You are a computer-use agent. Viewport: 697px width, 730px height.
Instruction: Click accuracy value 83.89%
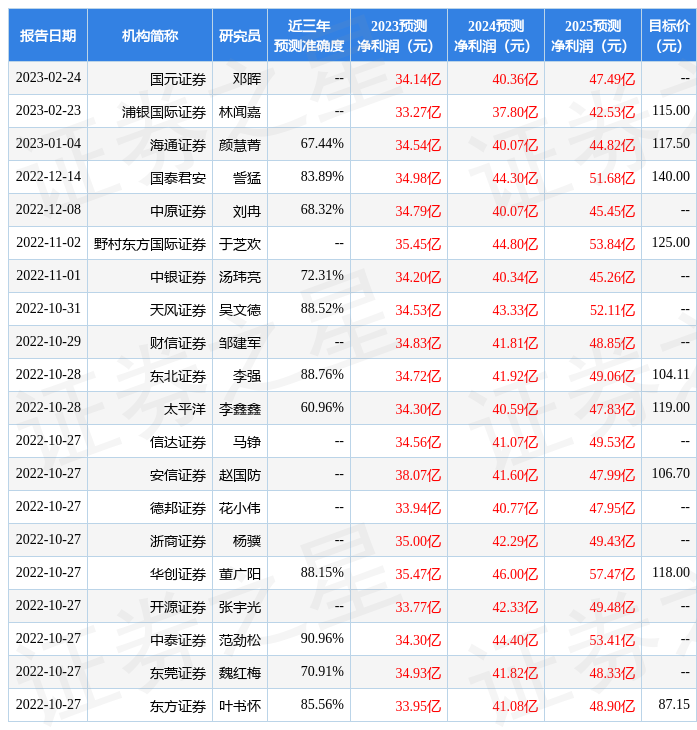322,176
